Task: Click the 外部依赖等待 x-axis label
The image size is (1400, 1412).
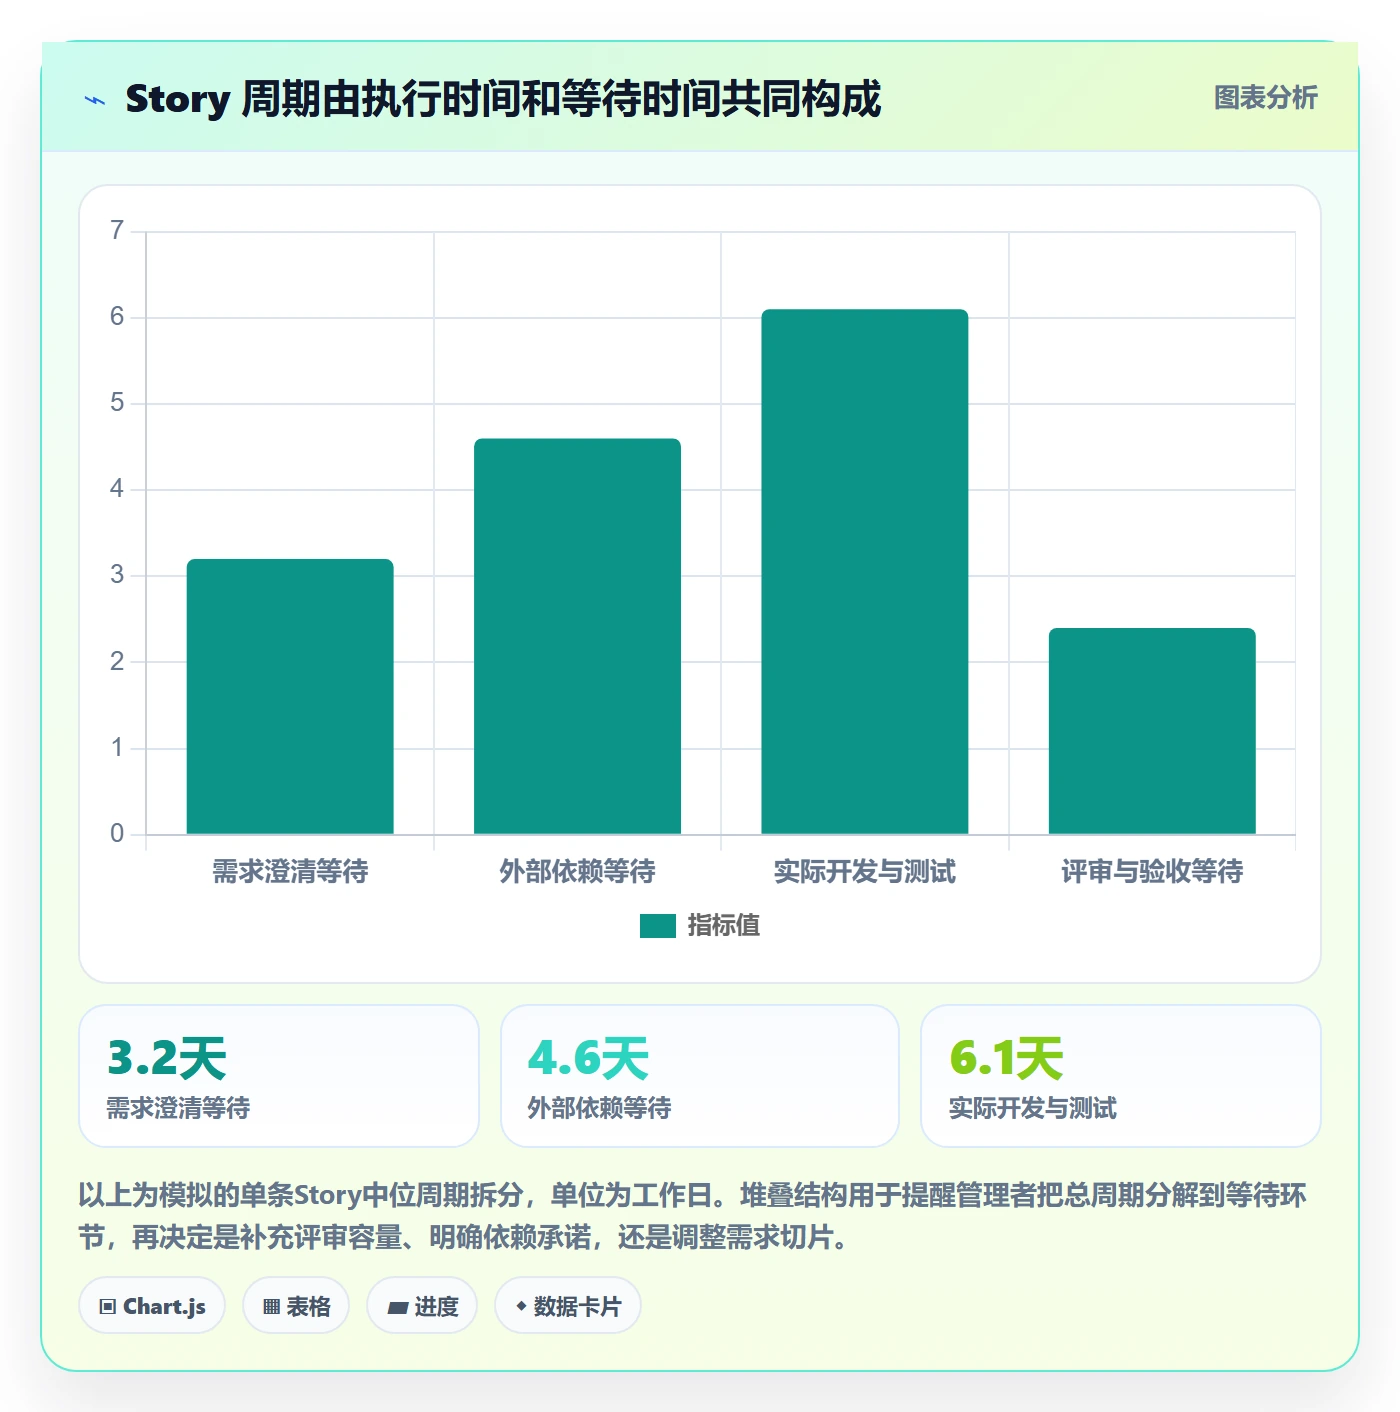Action: [577, 872]
